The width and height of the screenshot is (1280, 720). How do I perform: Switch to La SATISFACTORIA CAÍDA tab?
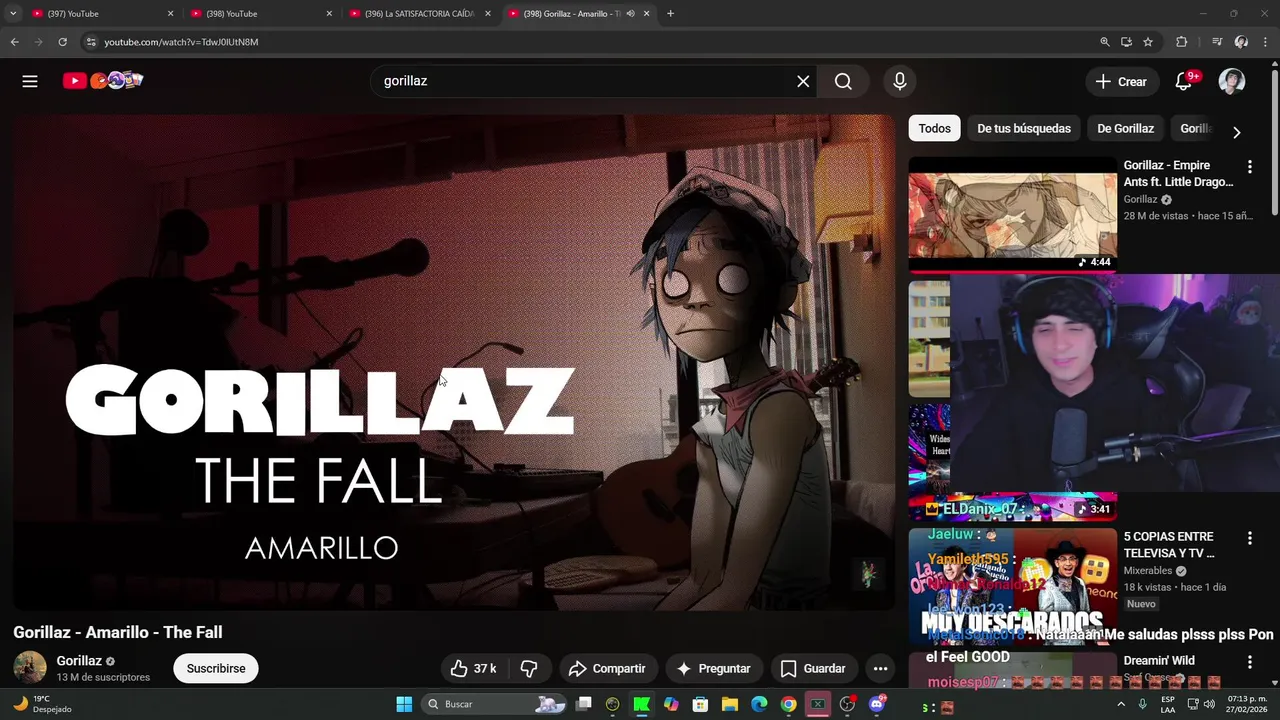(420, 14)
